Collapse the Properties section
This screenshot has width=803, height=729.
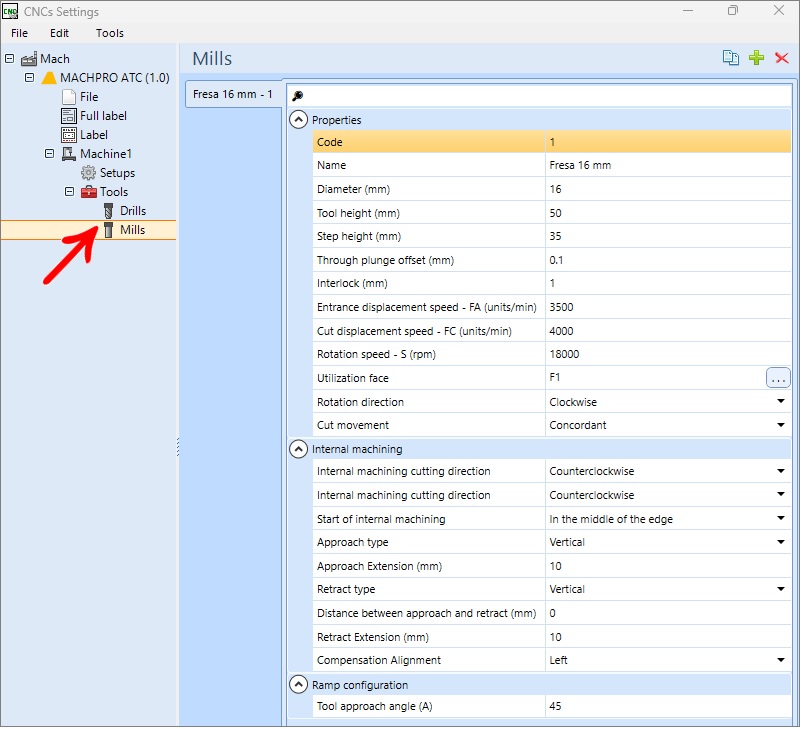(x=299, y=120)
